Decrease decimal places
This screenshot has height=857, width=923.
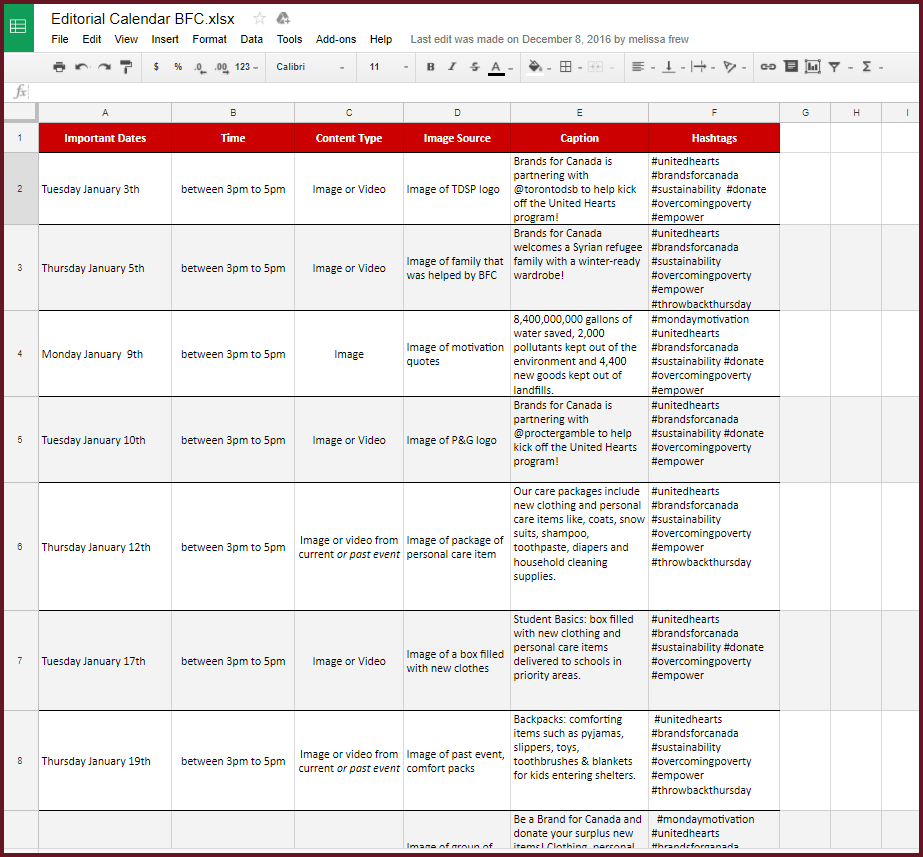[x=200, y=68]
